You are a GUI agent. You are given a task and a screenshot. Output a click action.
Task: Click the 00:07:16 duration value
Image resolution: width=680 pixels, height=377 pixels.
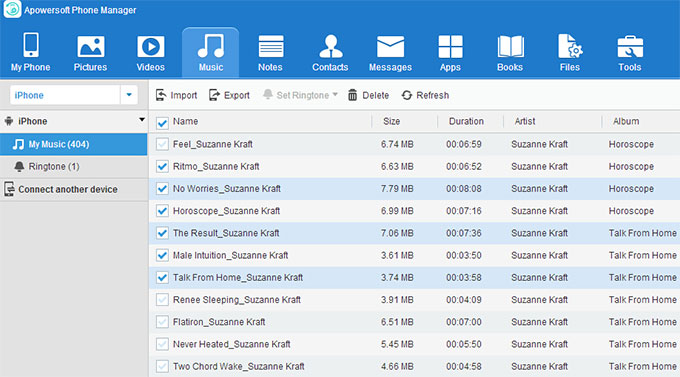point(464,211)
